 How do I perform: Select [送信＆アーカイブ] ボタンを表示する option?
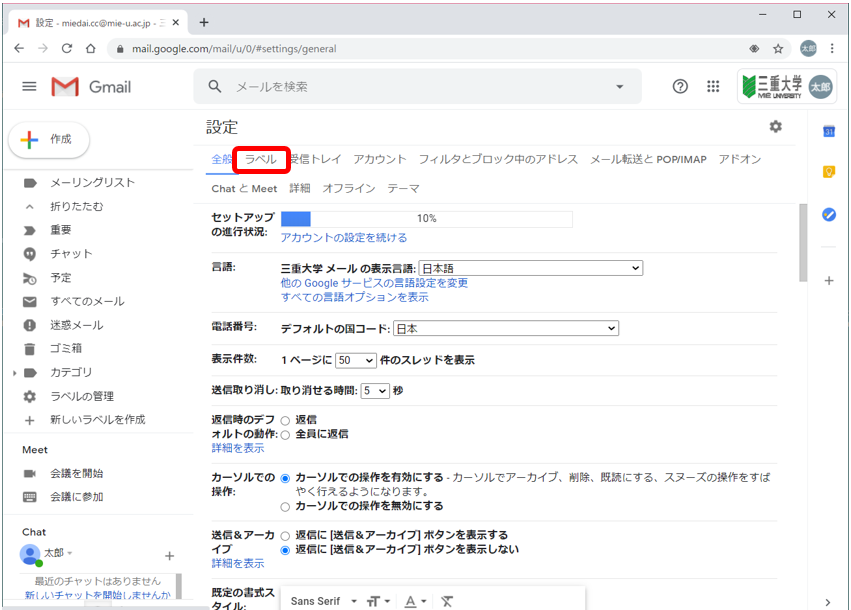point(285,536)
